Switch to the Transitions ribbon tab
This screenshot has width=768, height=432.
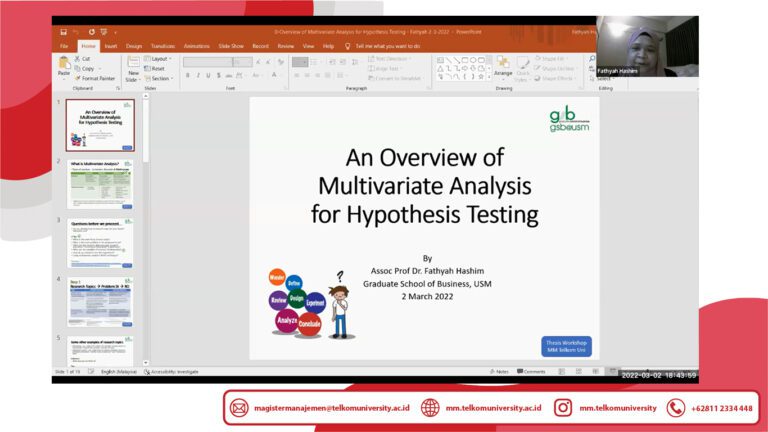pyautogui.click(x=163, y=46)
